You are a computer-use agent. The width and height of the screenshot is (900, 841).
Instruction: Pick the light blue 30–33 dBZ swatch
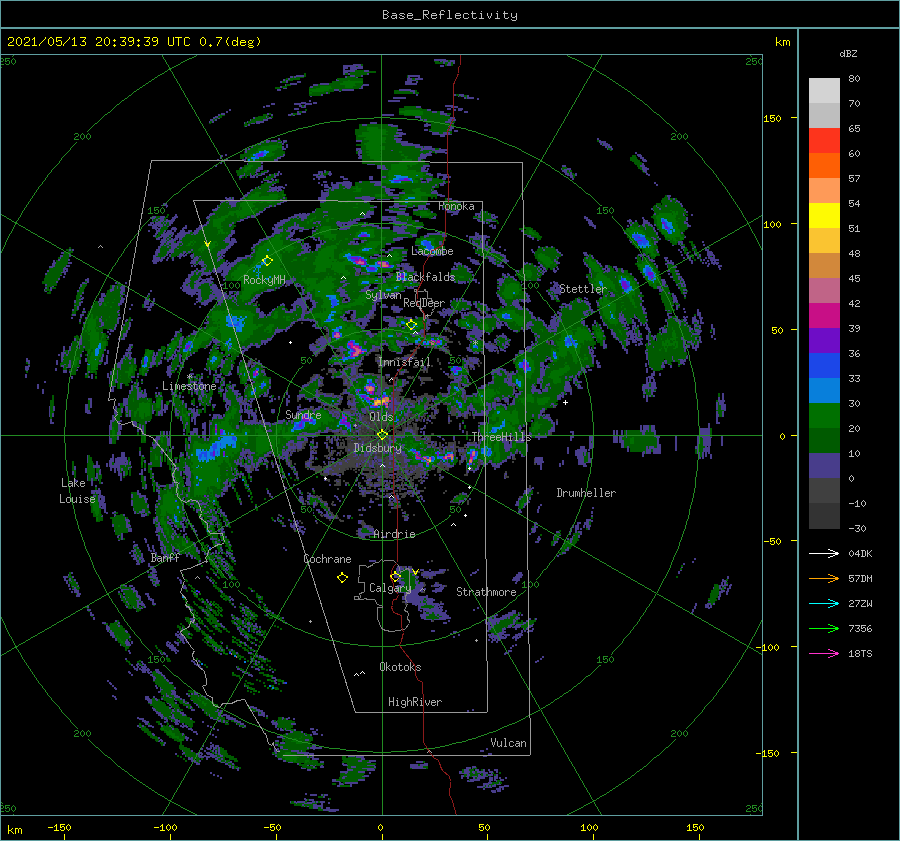(824, 391)
